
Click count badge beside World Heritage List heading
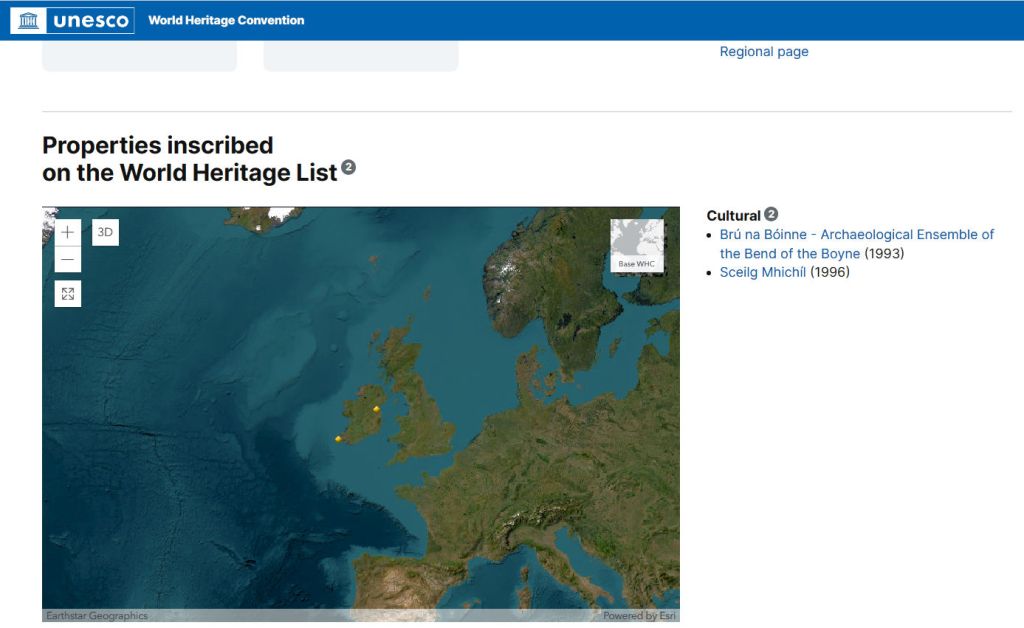click(x=348, y=167)
